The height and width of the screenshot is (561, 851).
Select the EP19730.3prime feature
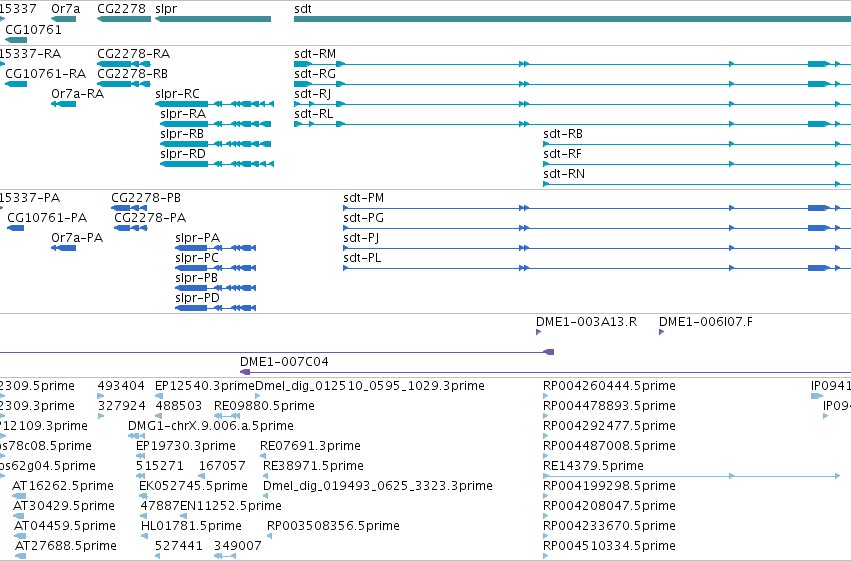click(x=140, y=456)
